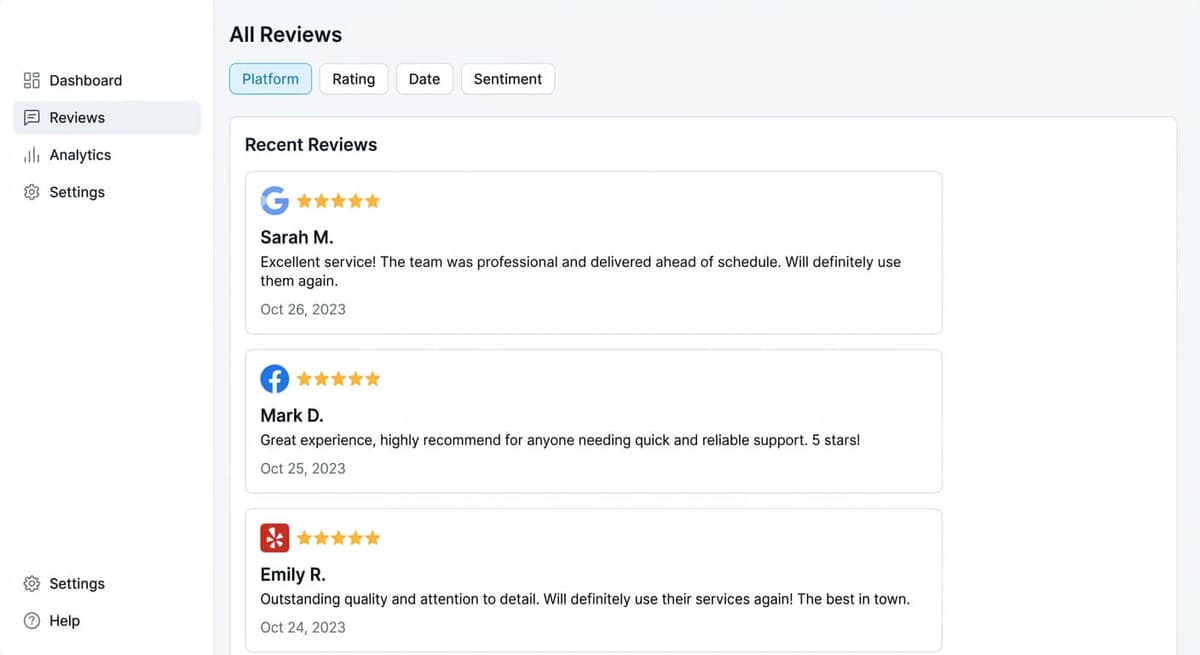Toggle the Platform filter

270,78
